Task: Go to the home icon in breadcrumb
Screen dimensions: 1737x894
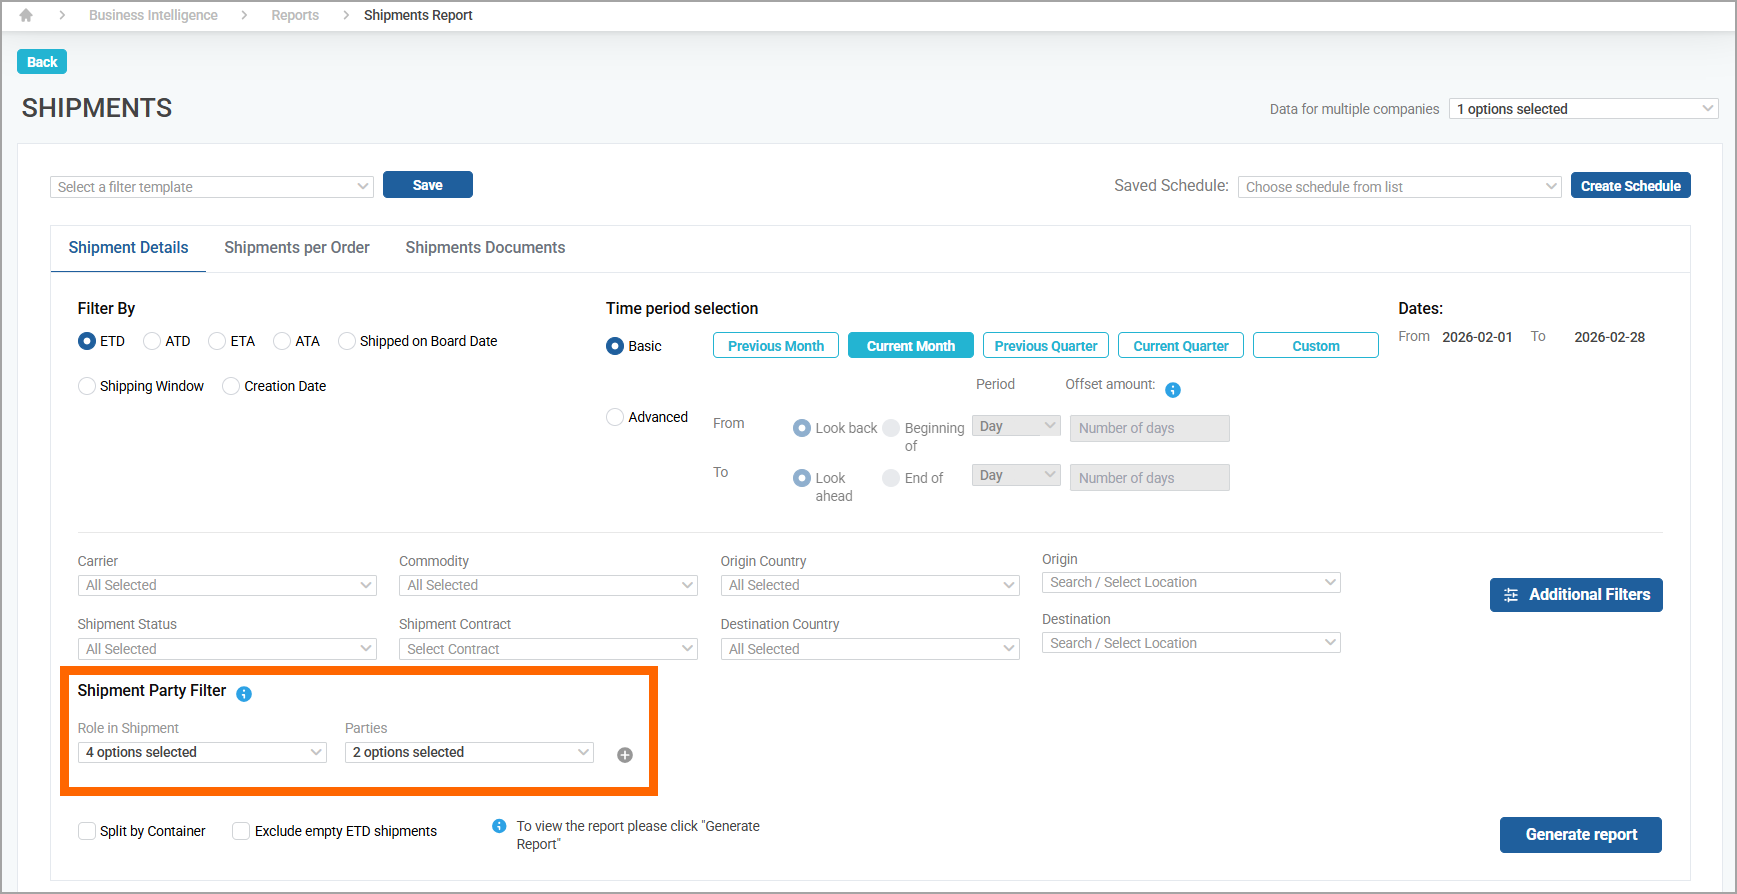Action: tap(26, 15)
